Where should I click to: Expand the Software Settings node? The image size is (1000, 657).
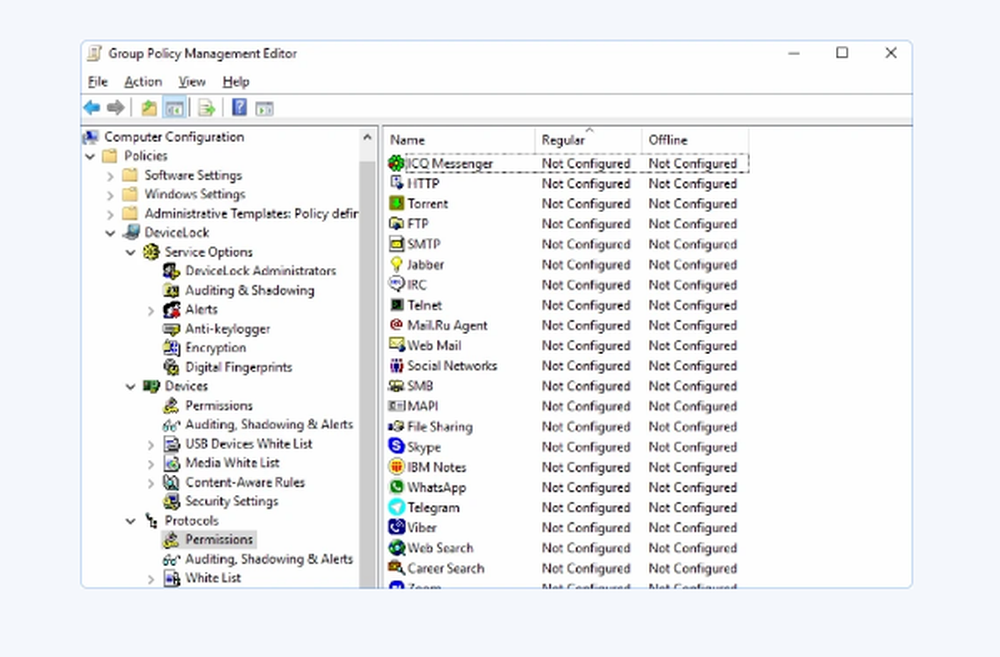tap(110, 176)
